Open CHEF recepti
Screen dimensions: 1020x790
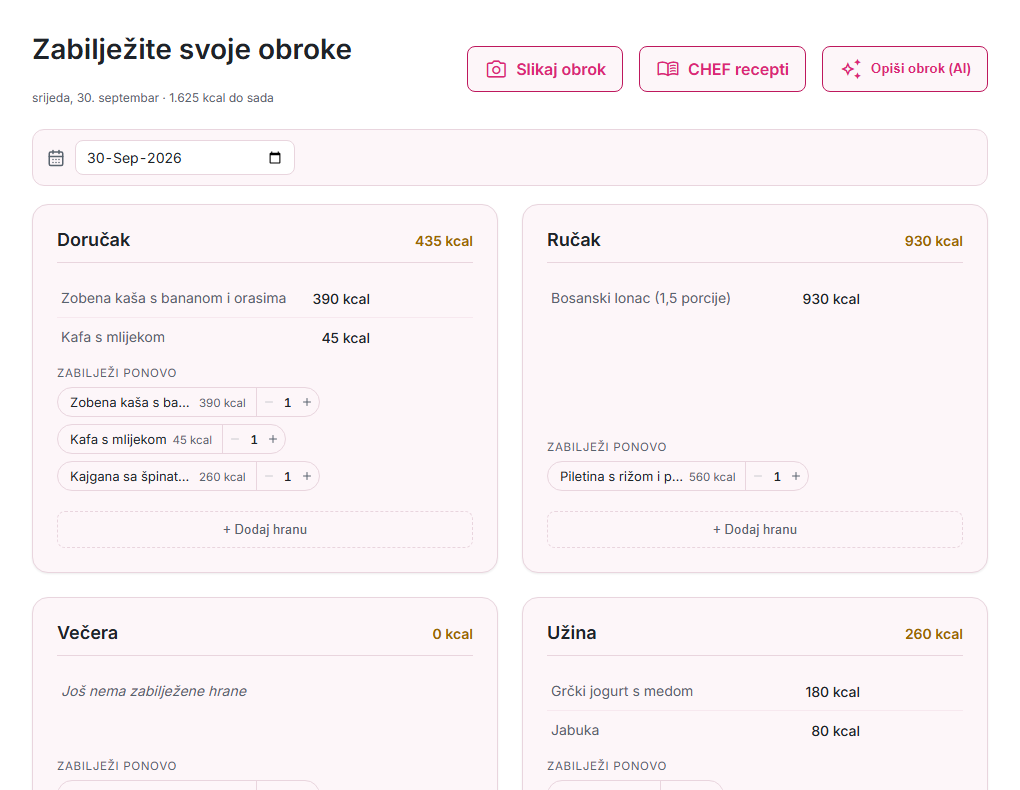[722, 69]
